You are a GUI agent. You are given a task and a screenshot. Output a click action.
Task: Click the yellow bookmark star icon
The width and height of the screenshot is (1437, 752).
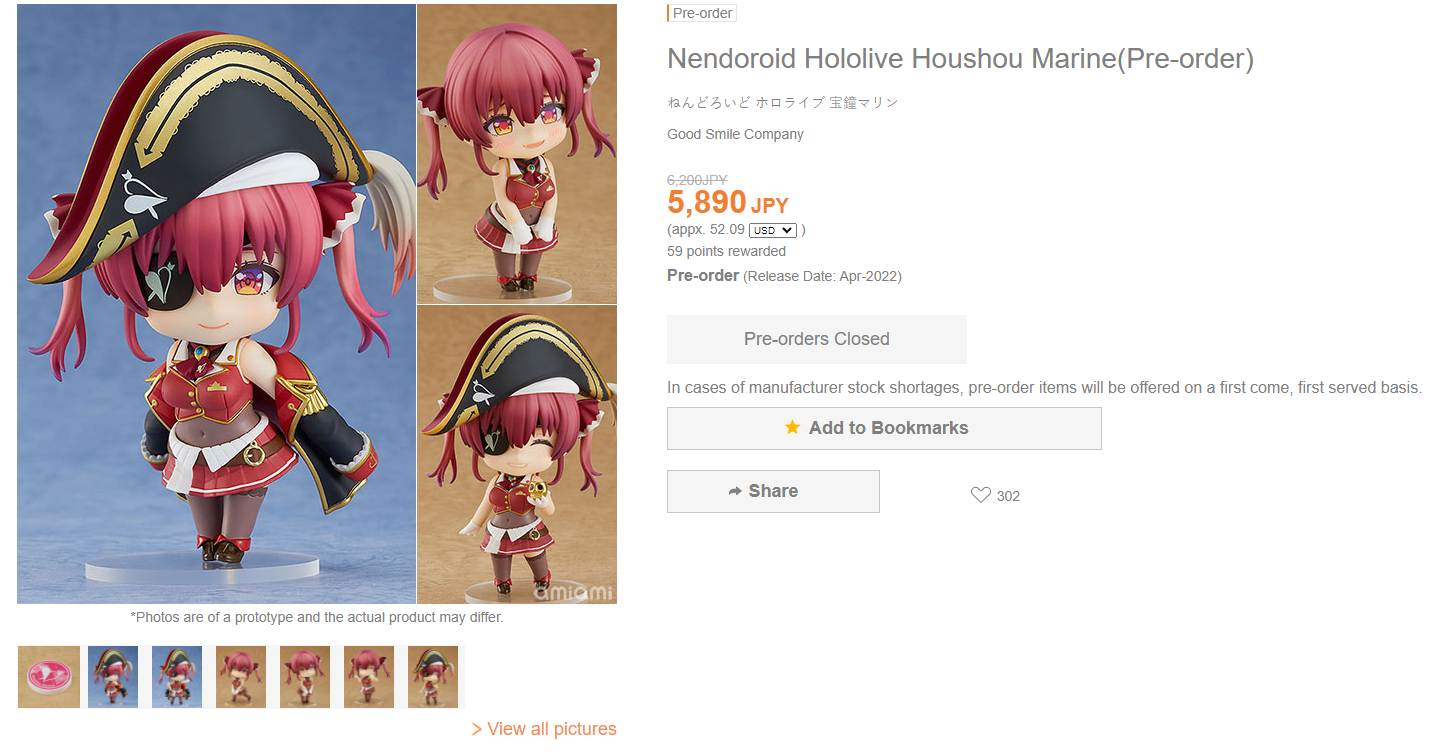pyautogui.click(x=792, y=428)
